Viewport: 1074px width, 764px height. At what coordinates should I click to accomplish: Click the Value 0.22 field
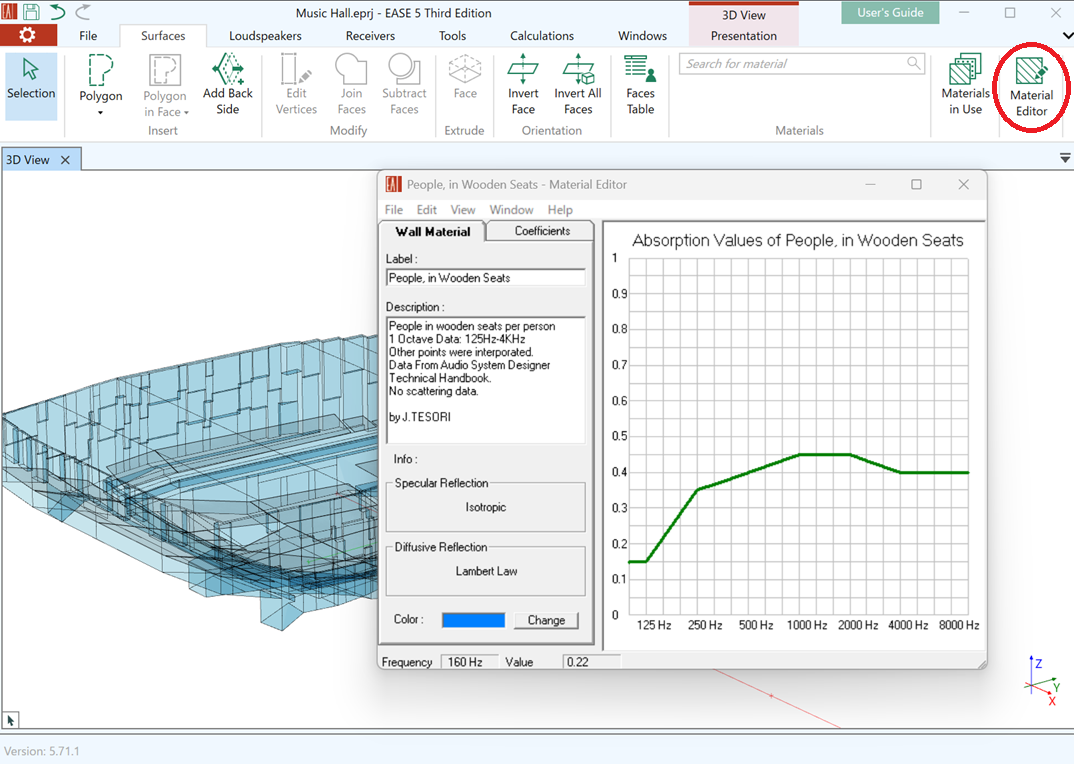[592, 662]
